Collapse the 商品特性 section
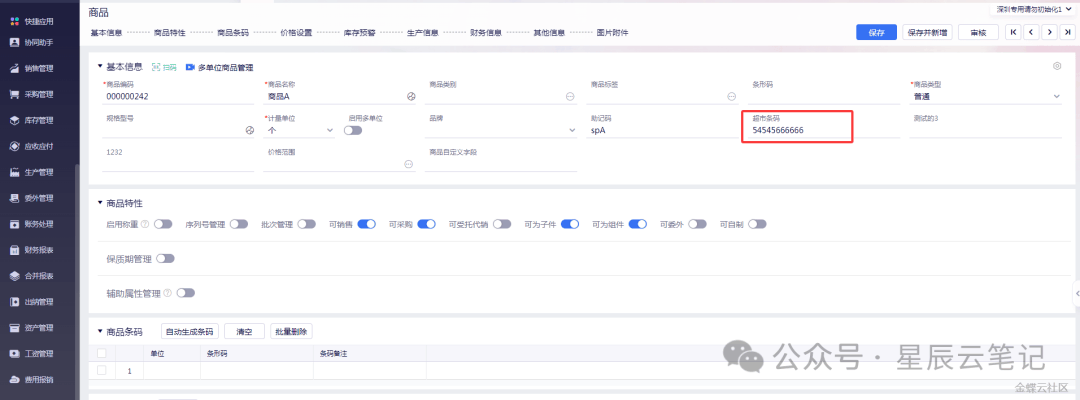This screenshot has width=1080, height=400. tap(100, 203)
